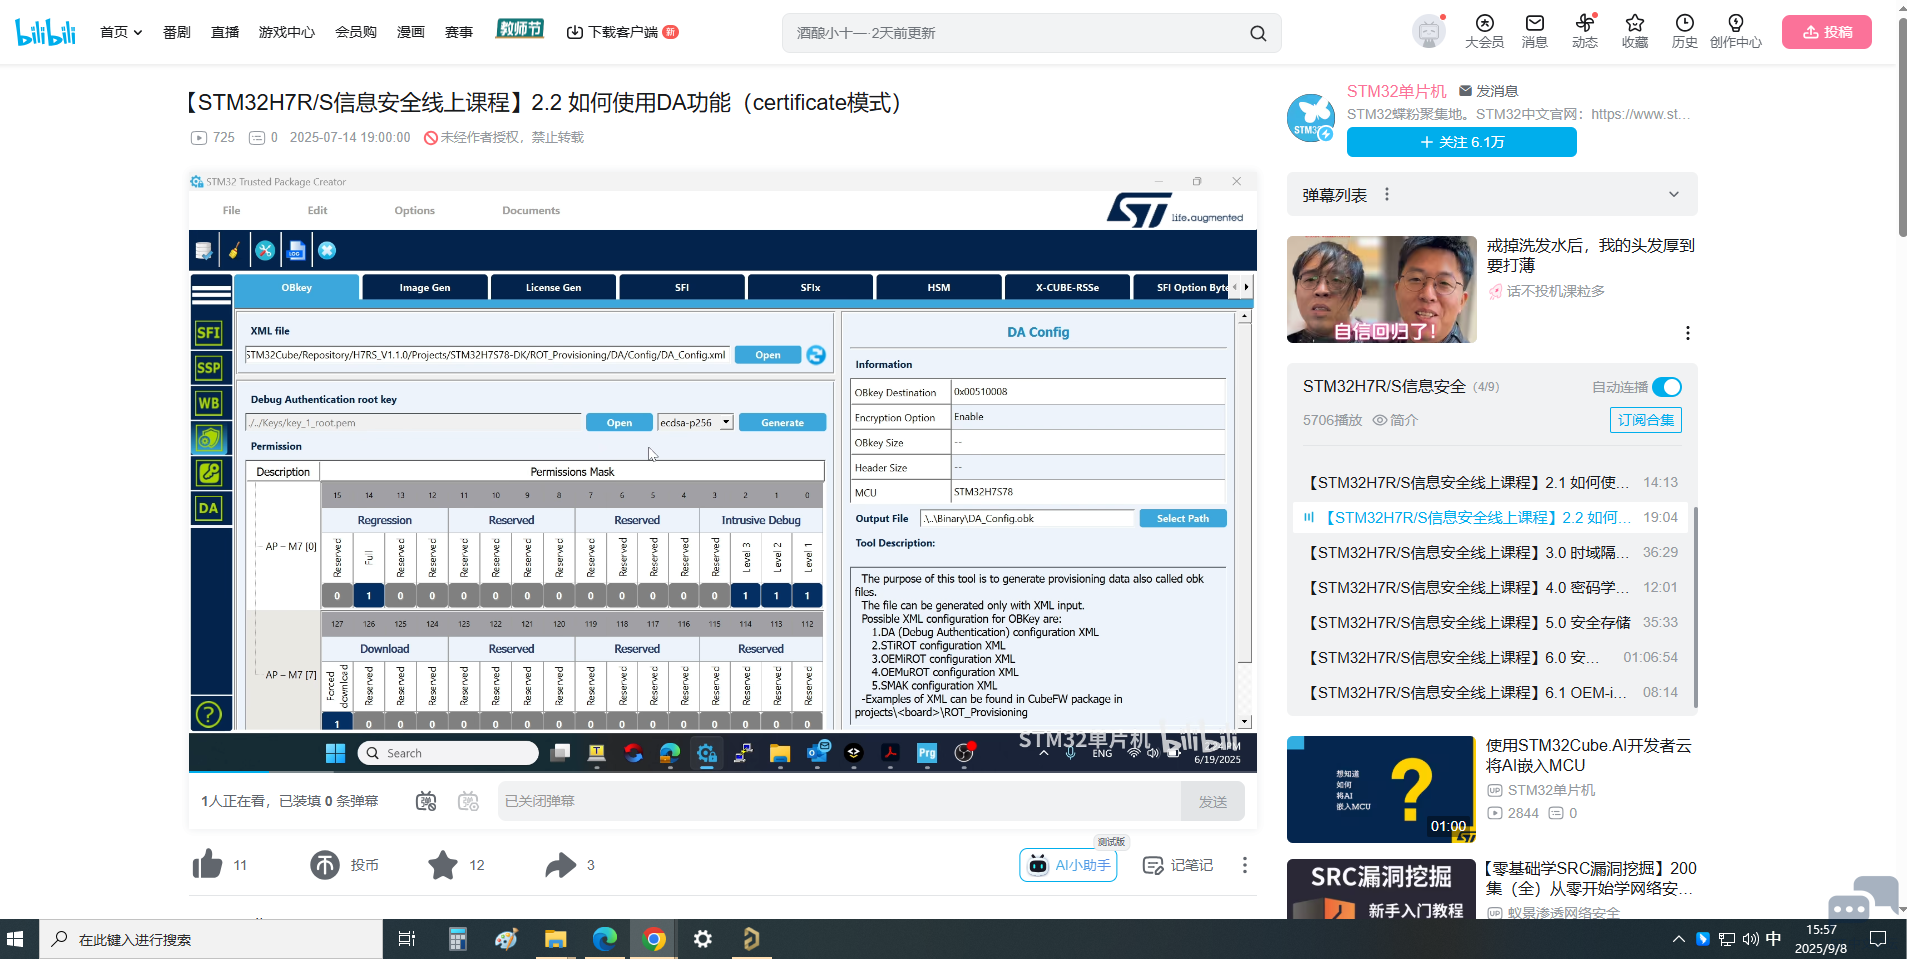This screenshot has height=959, width=1907.
Task: Like the video with thumbs-up icon
Action: (x=208, y=864)
